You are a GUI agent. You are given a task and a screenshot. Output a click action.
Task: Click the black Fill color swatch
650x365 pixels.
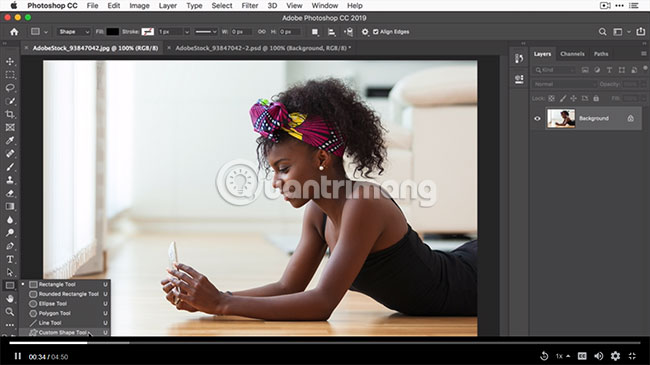point(112,32)
